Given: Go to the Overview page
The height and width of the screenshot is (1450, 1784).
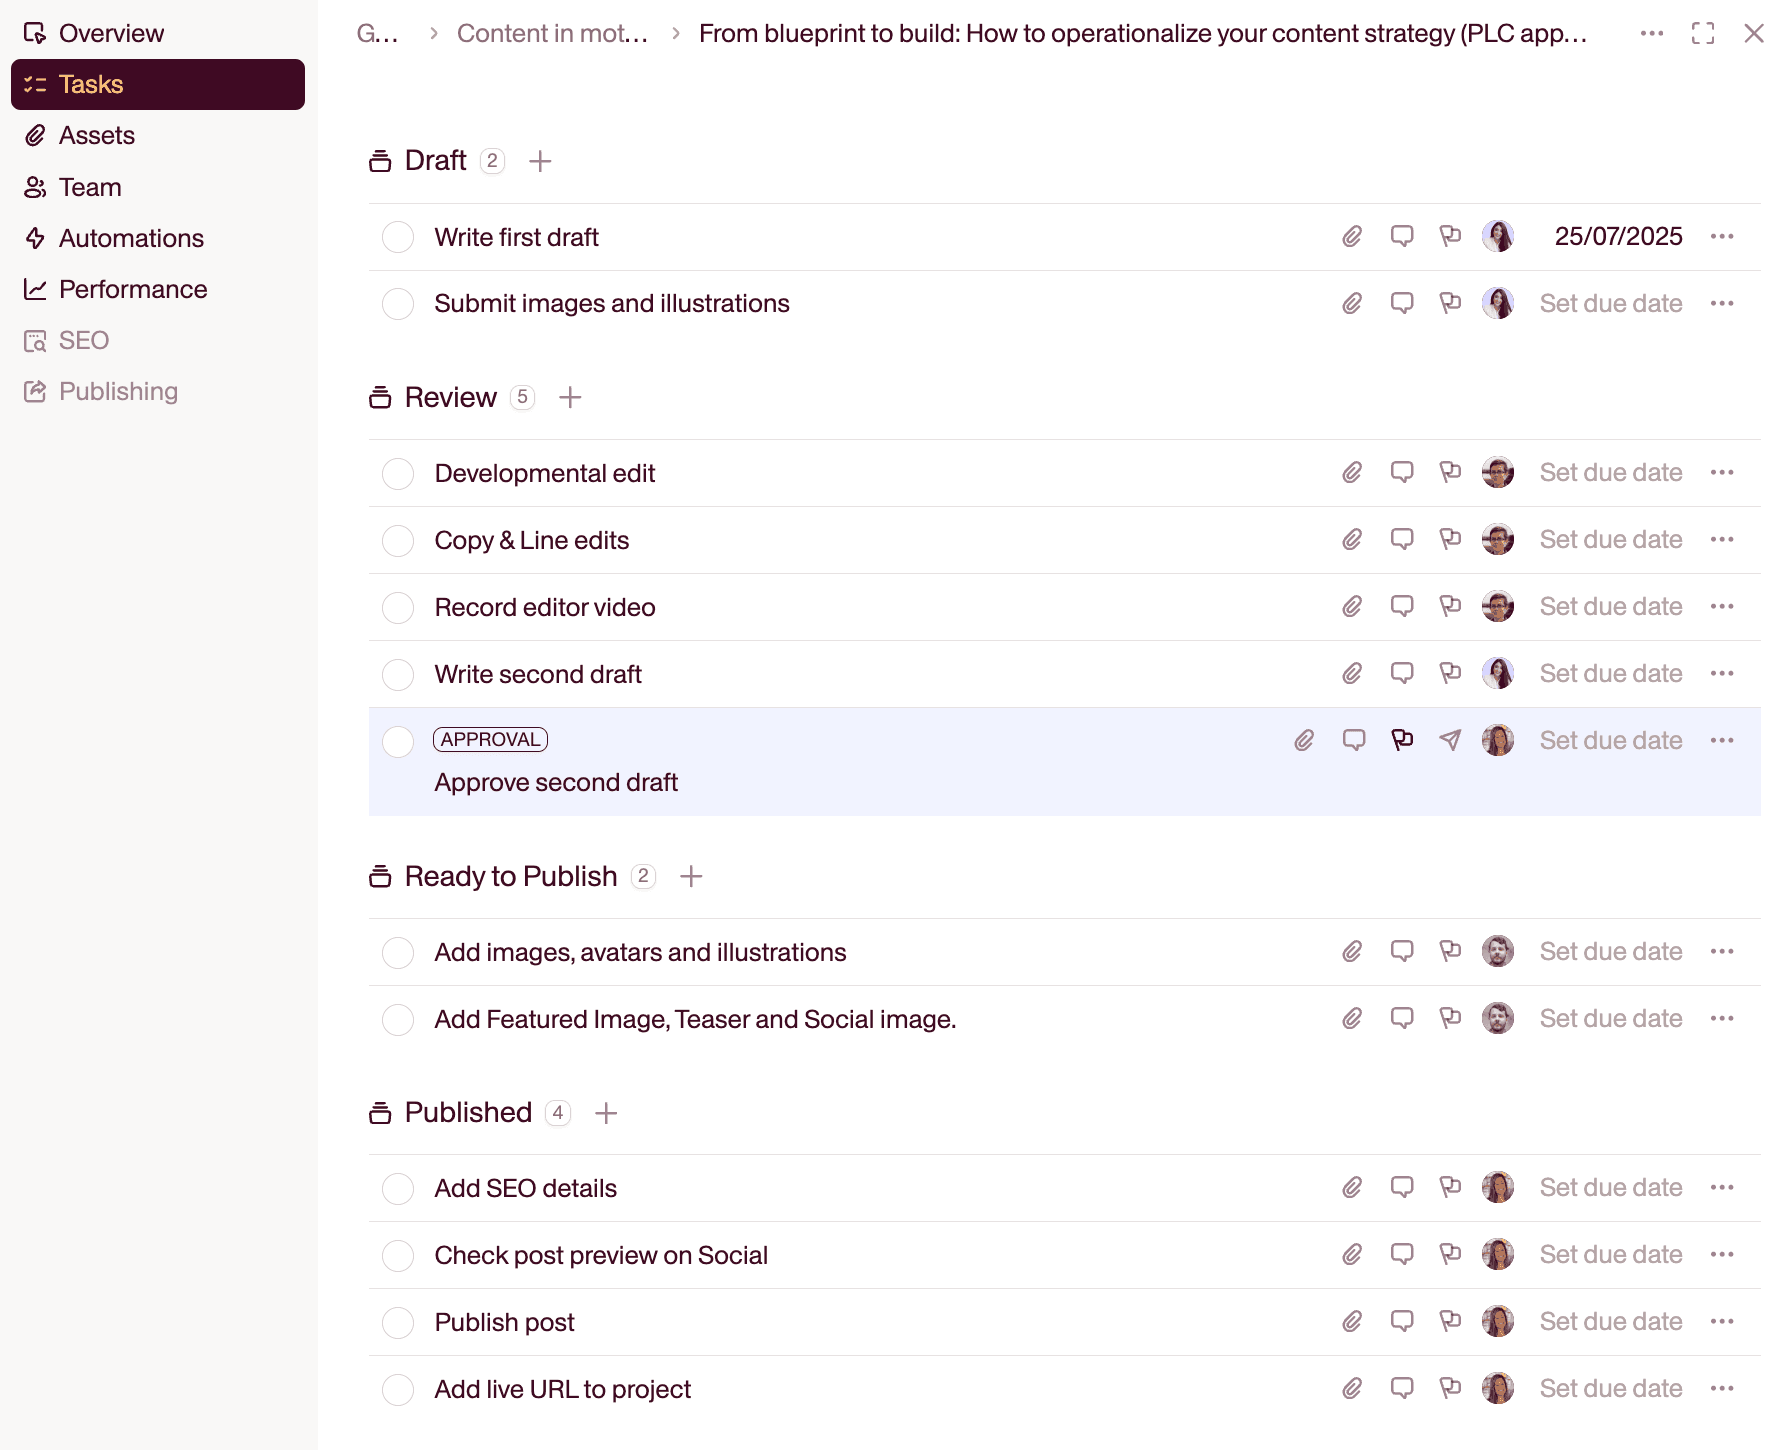Looking at the screenshot, I should coord(111,33).
